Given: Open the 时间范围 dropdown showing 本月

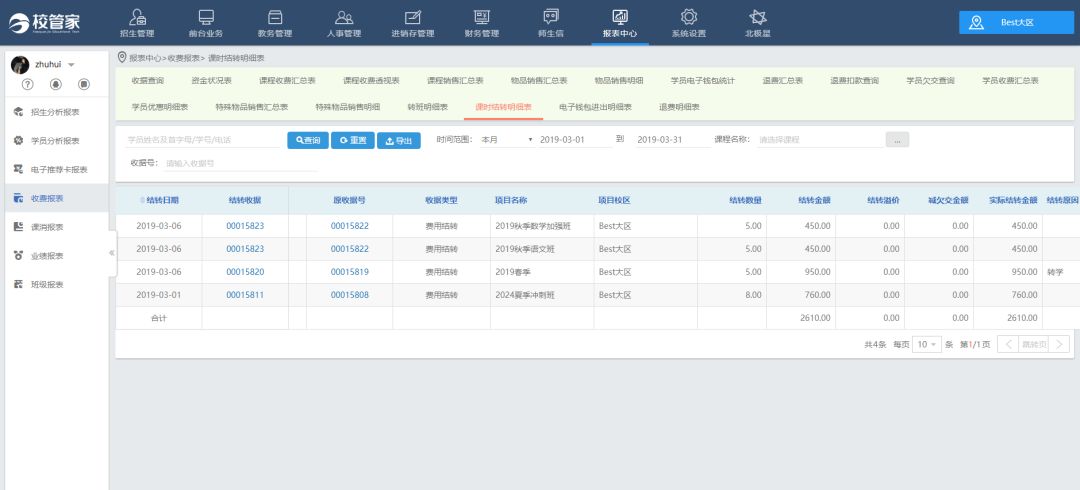Looking at the screenshot, I should (506, 140).
